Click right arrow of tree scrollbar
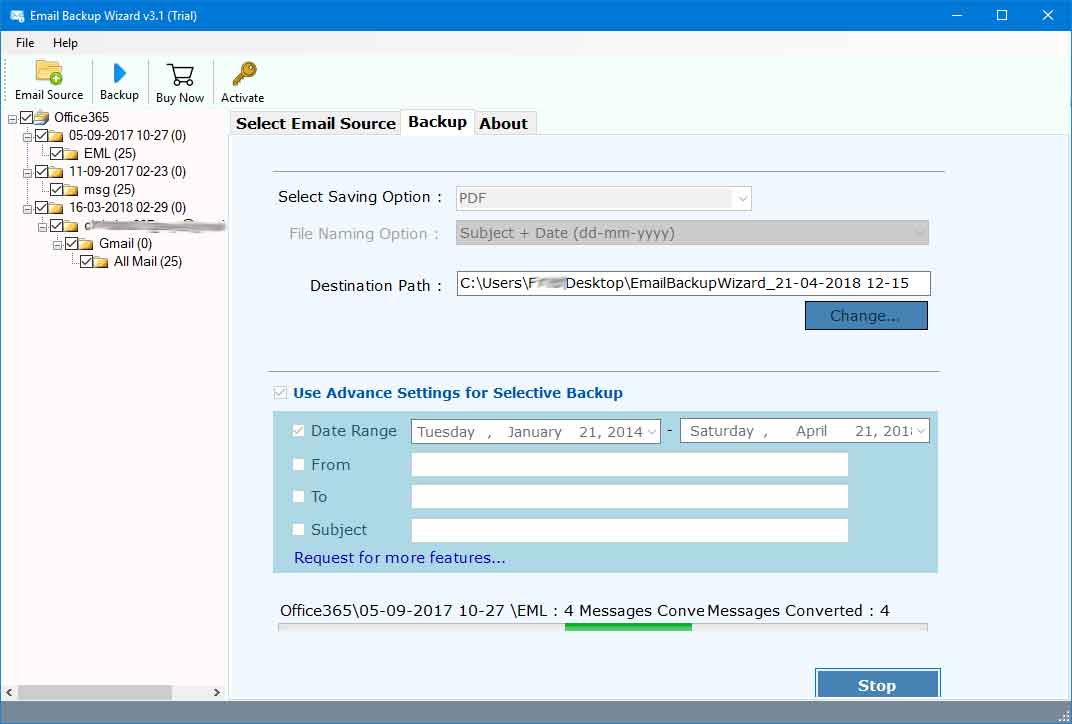This screenshot has width=1072, height=724. point(217,693)
